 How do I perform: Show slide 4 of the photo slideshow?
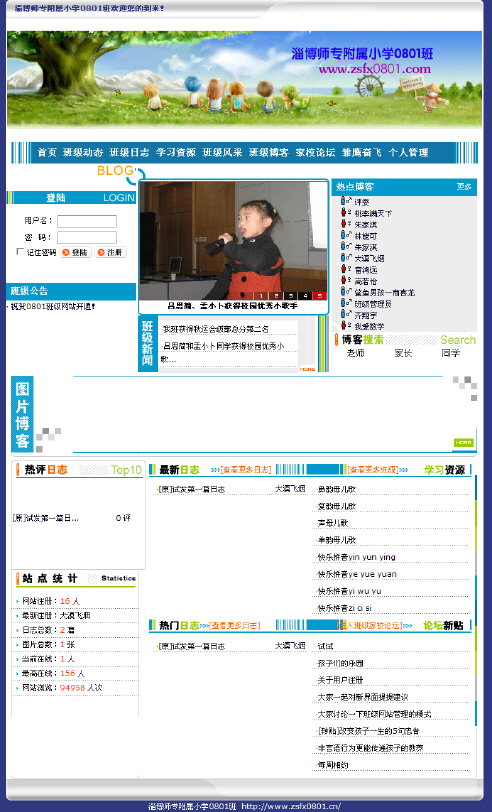(x=305, y=296)
